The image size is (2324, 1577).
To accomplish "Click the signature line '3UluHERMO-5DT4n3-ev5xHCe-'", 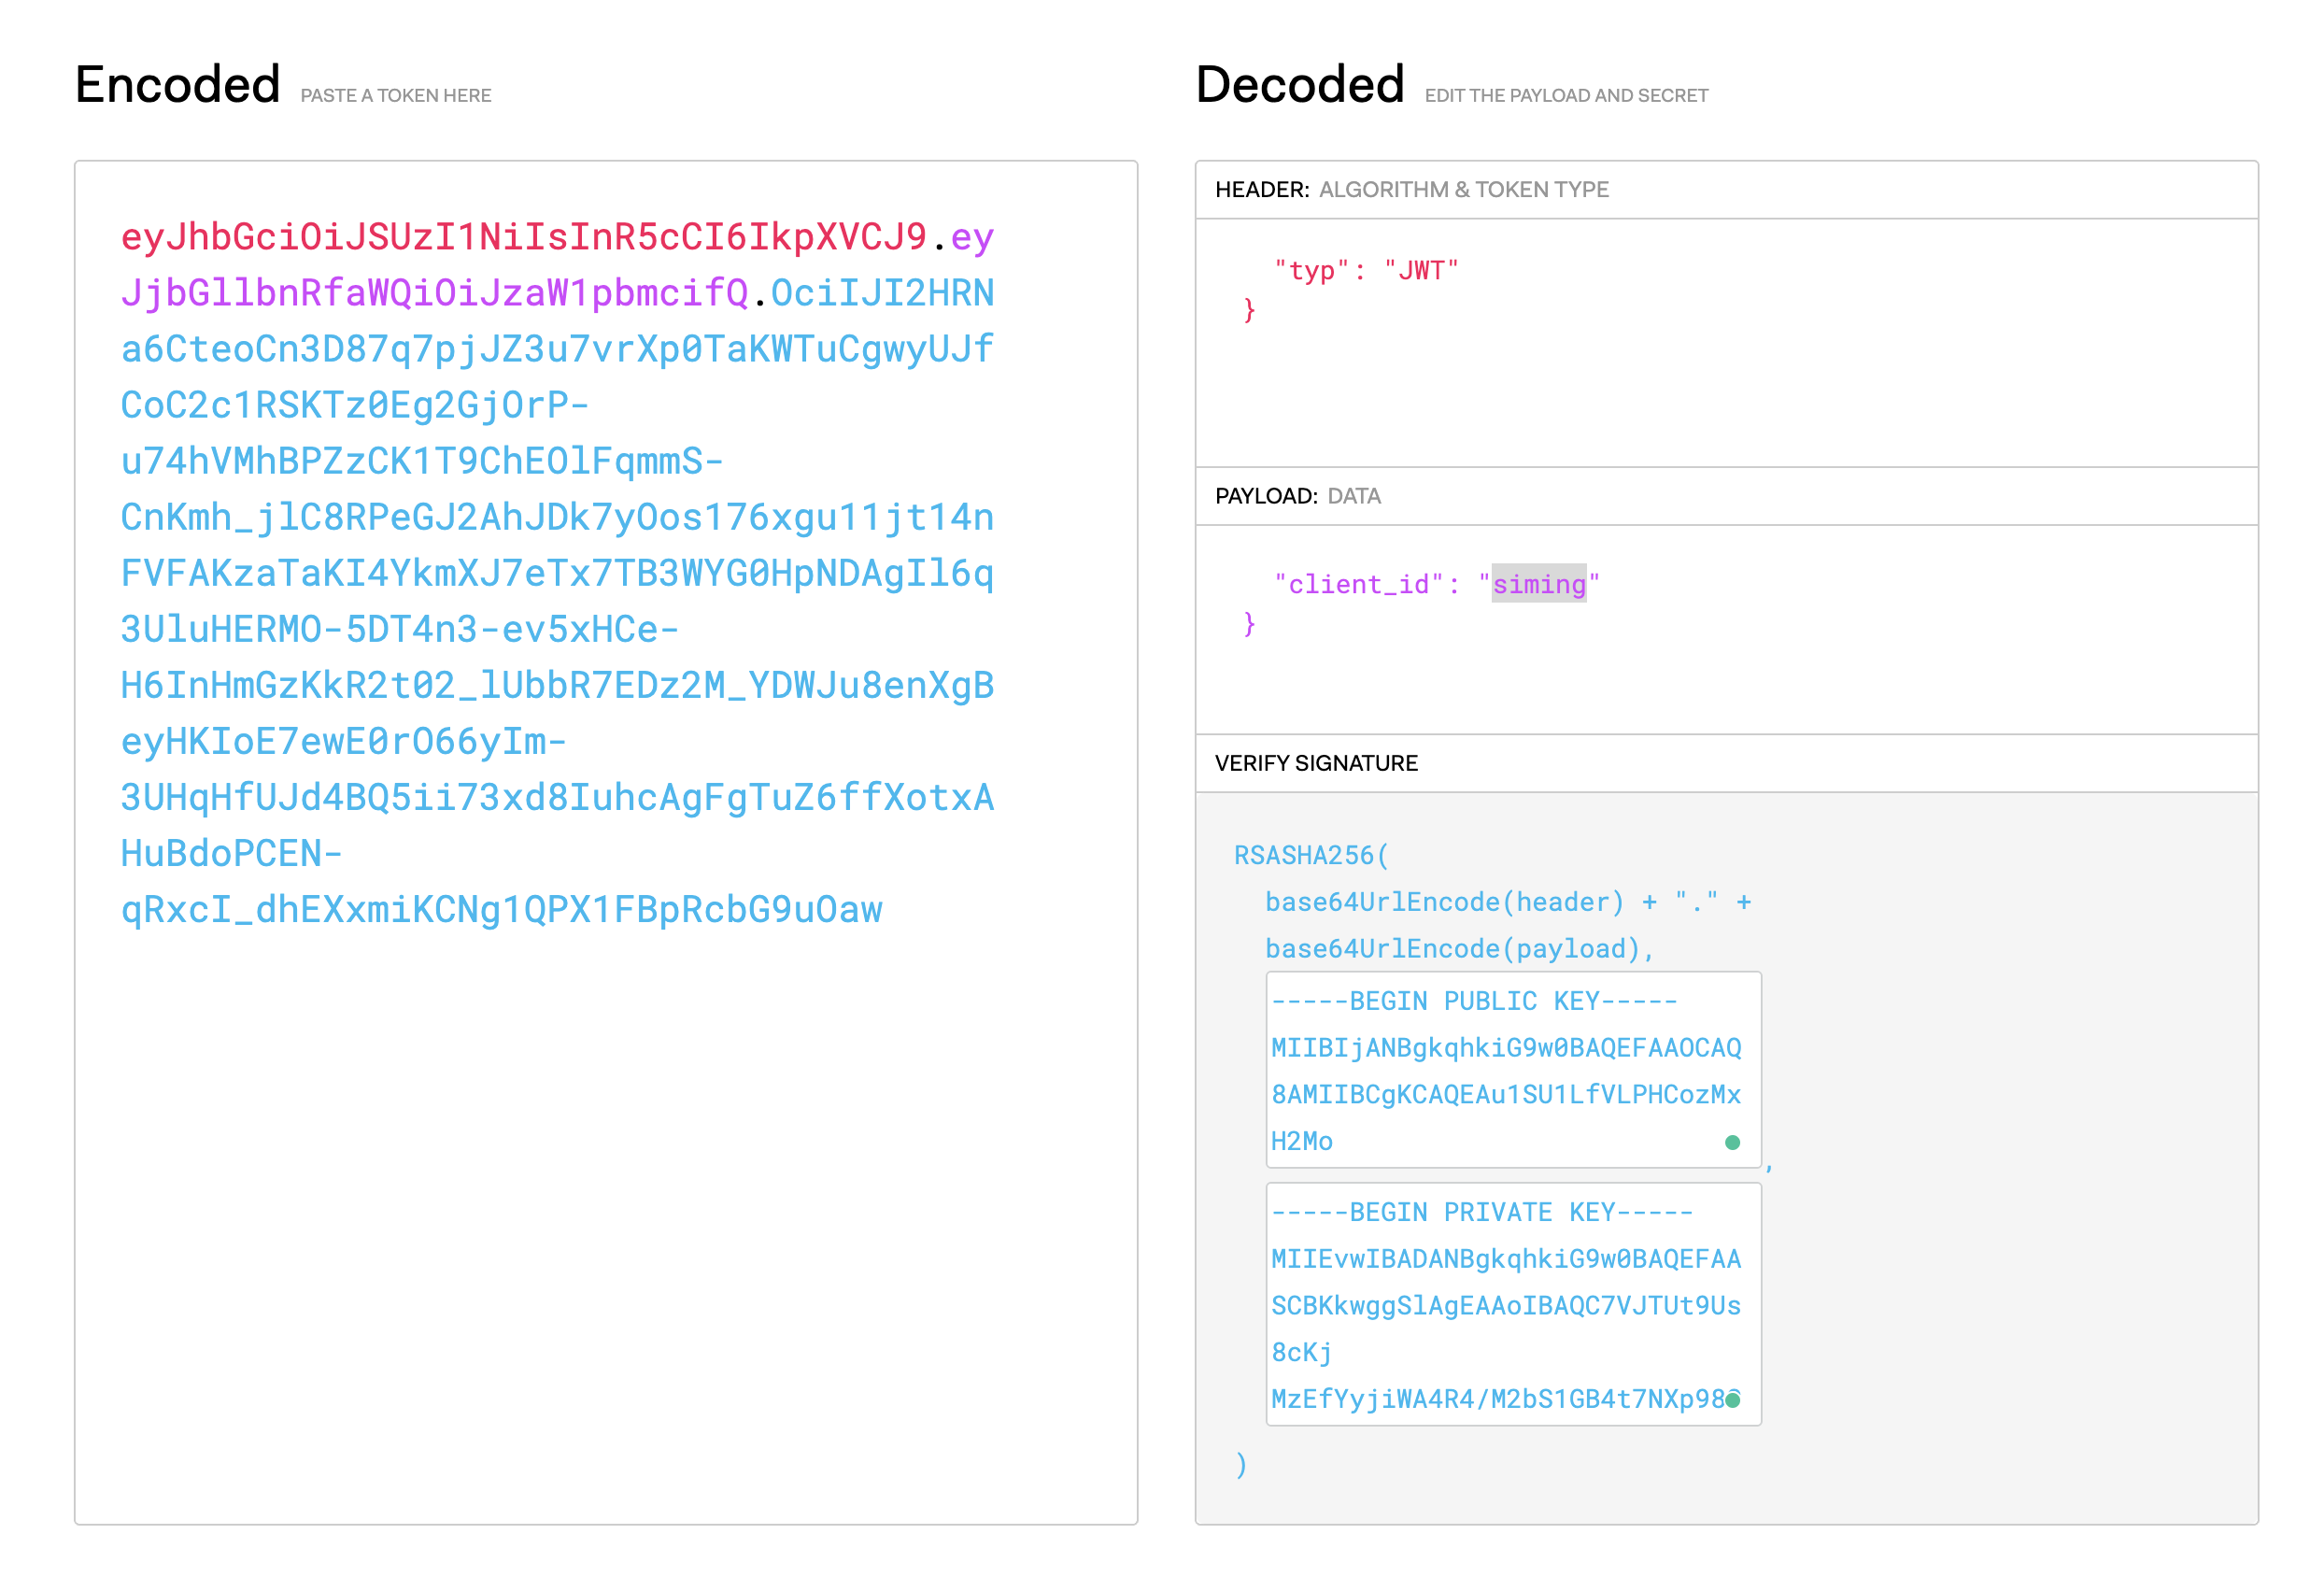I will click(400, 629).
